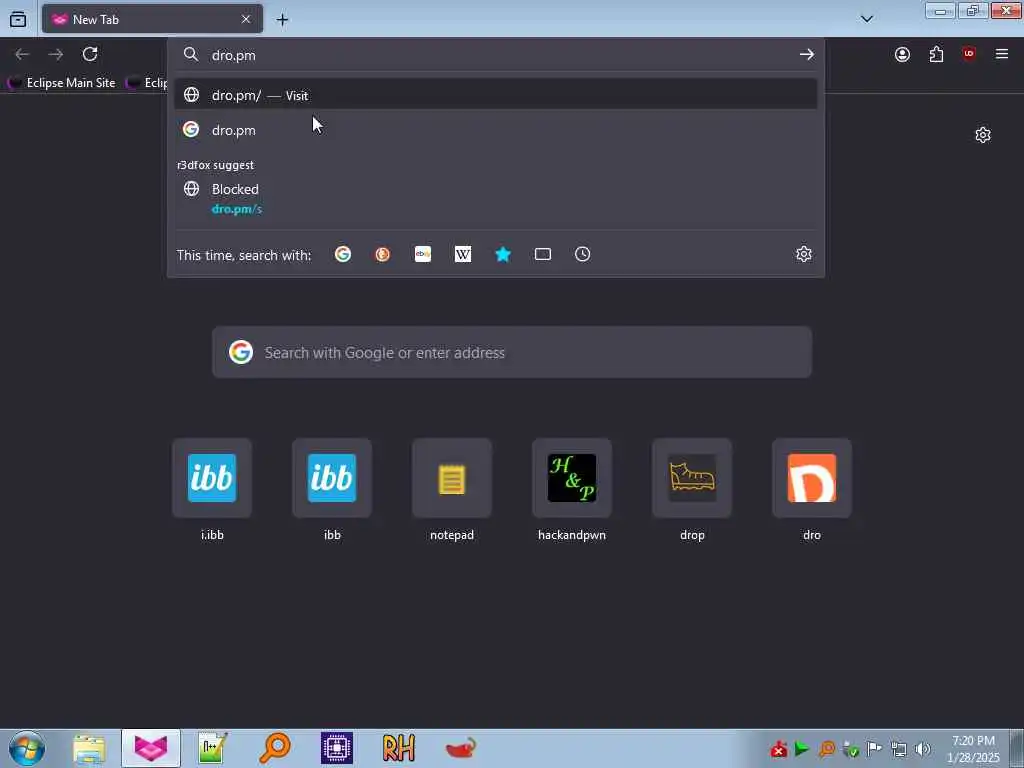This screenshot has height=768, width=1024.
Task: Open the Action Center flag tray icon
Action: click(874, 749)
